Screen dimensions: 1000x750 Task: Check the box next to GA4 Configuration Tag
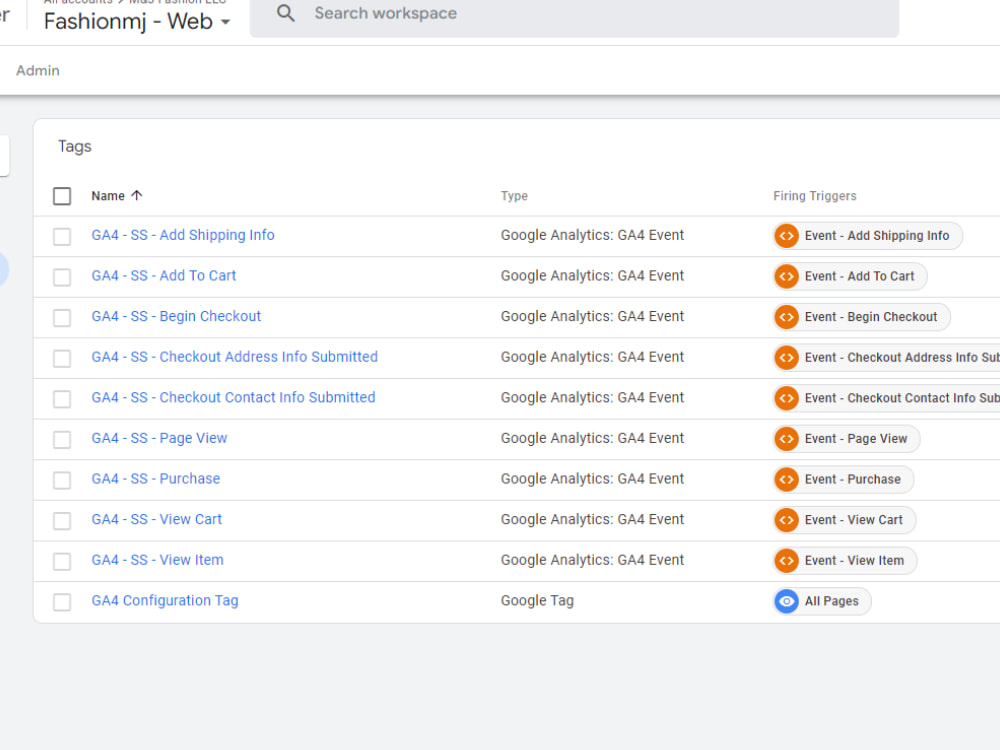click(x=61, y=601)
